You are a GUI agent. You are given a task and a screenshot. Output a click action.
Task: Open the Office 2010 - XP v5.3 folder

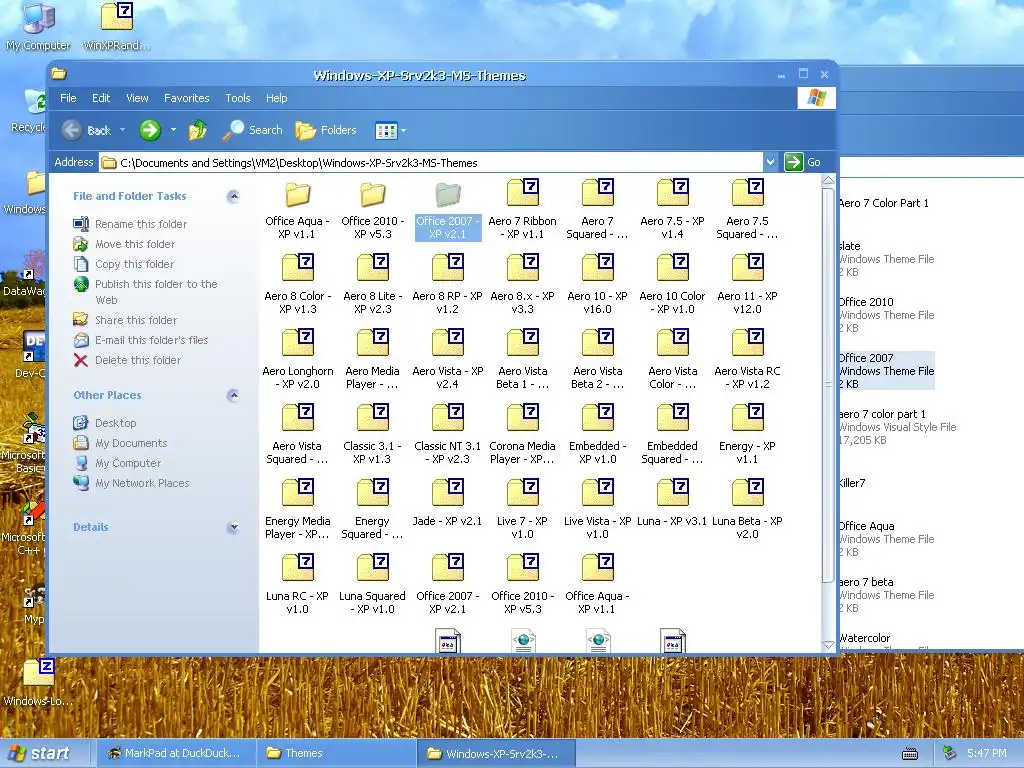373,209
